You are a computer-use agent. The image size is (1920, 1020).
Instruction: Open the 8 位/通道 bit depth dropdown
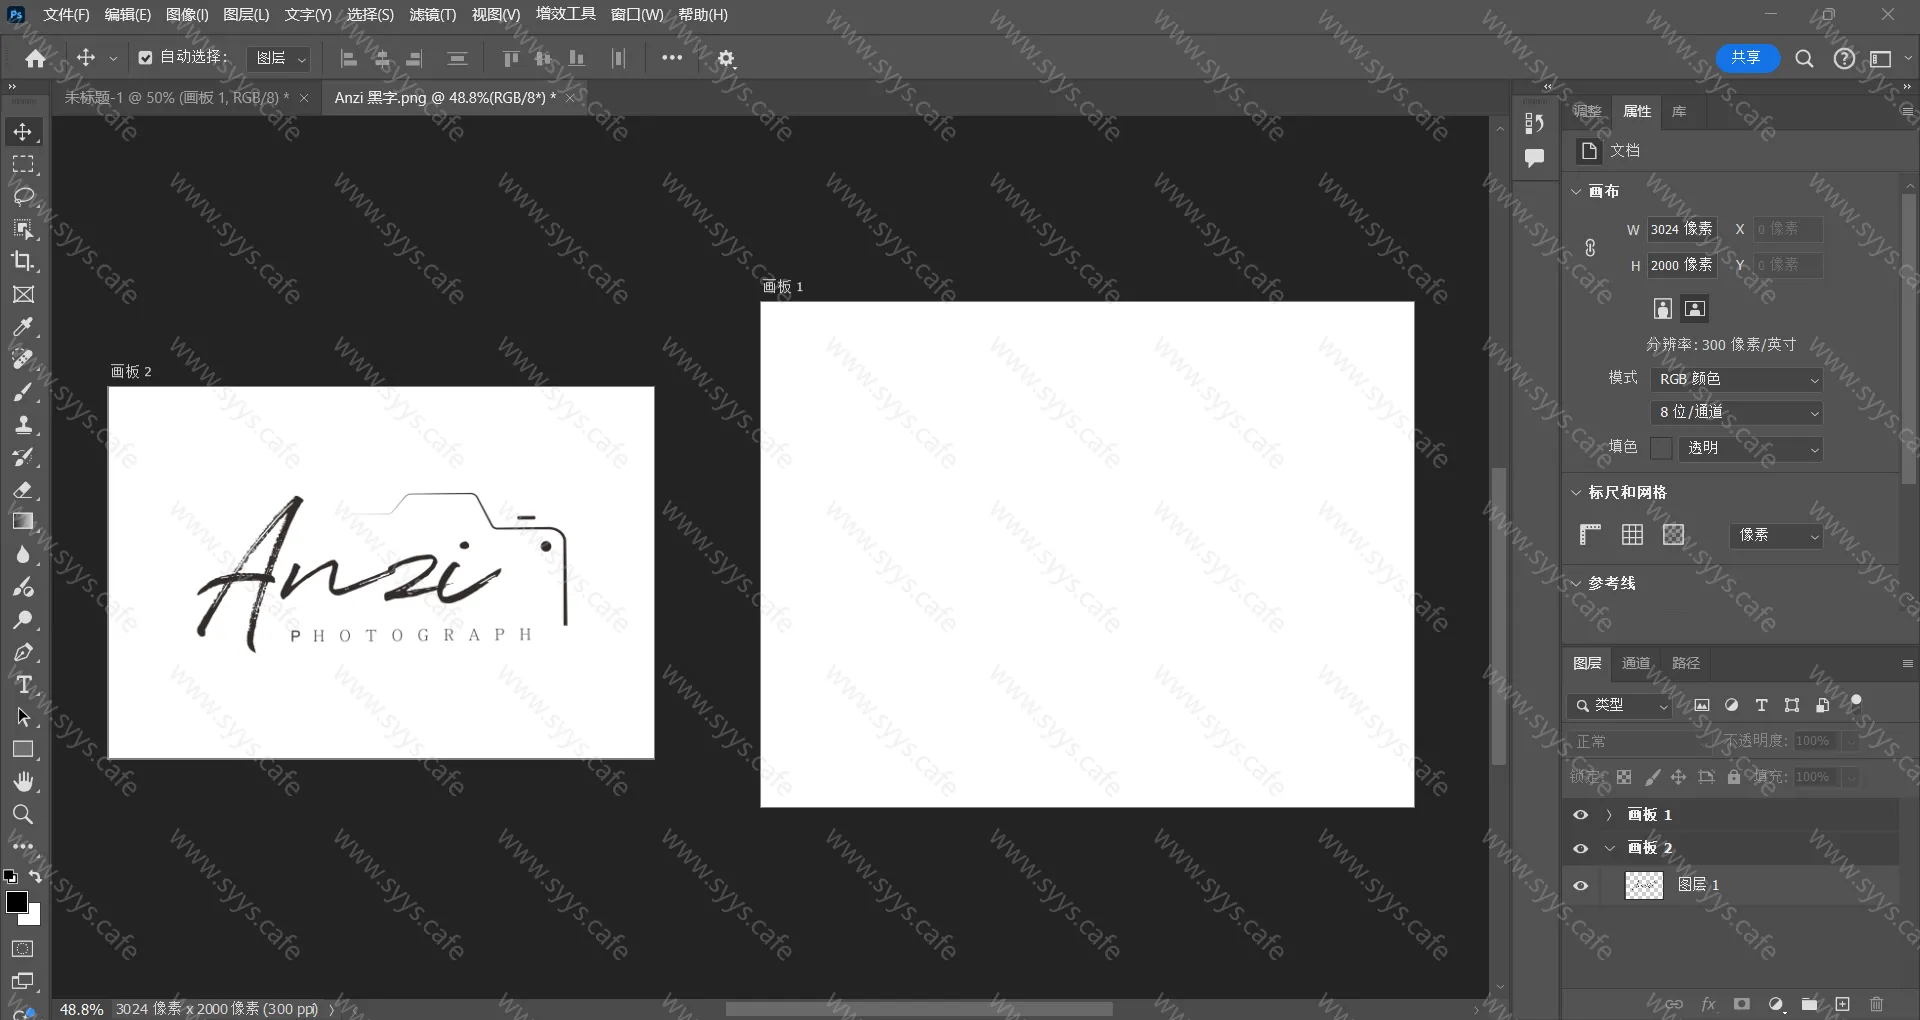click(x=1737, y=412)
